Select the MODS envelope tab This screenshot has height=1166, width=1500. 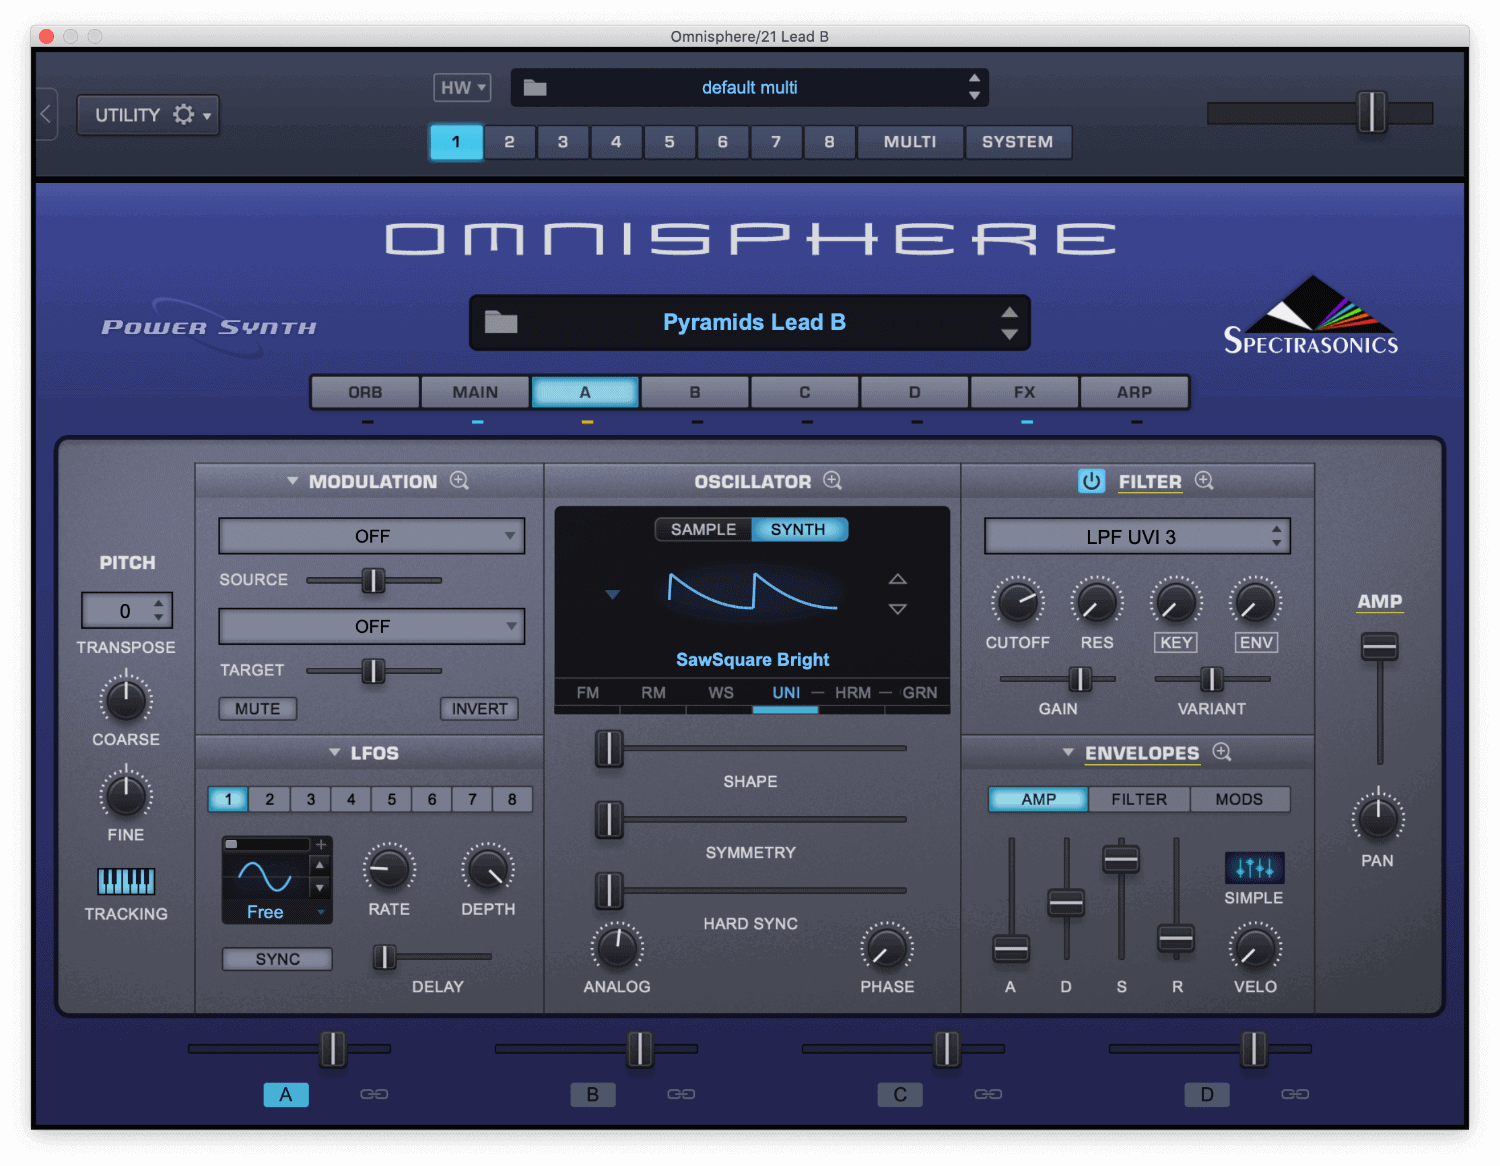[x=1239, y=799]
